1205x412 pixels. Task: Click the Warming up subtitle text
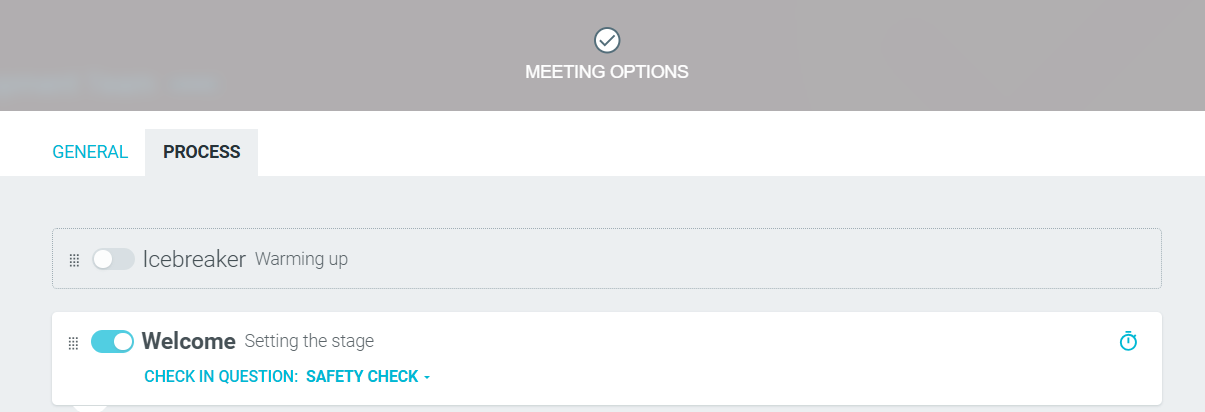coord(301,260)
